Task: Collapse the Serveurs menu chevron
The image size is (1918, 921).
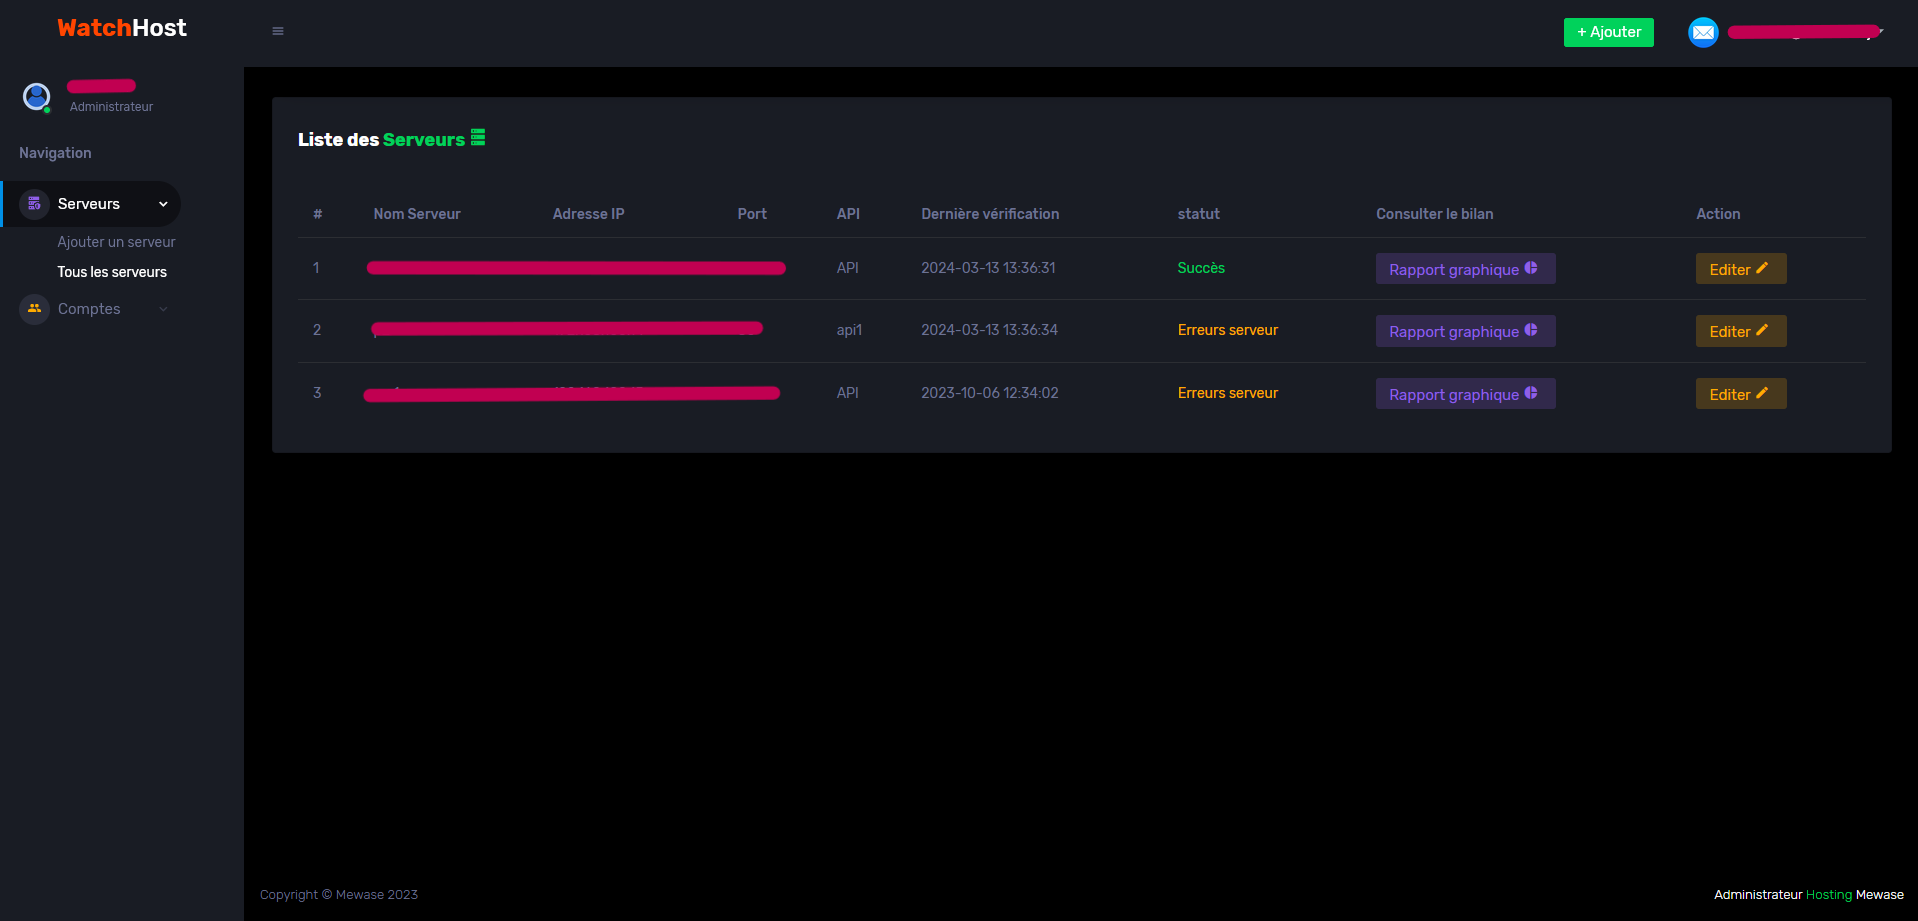Action: pyautogui.click(x=163, y=204)
